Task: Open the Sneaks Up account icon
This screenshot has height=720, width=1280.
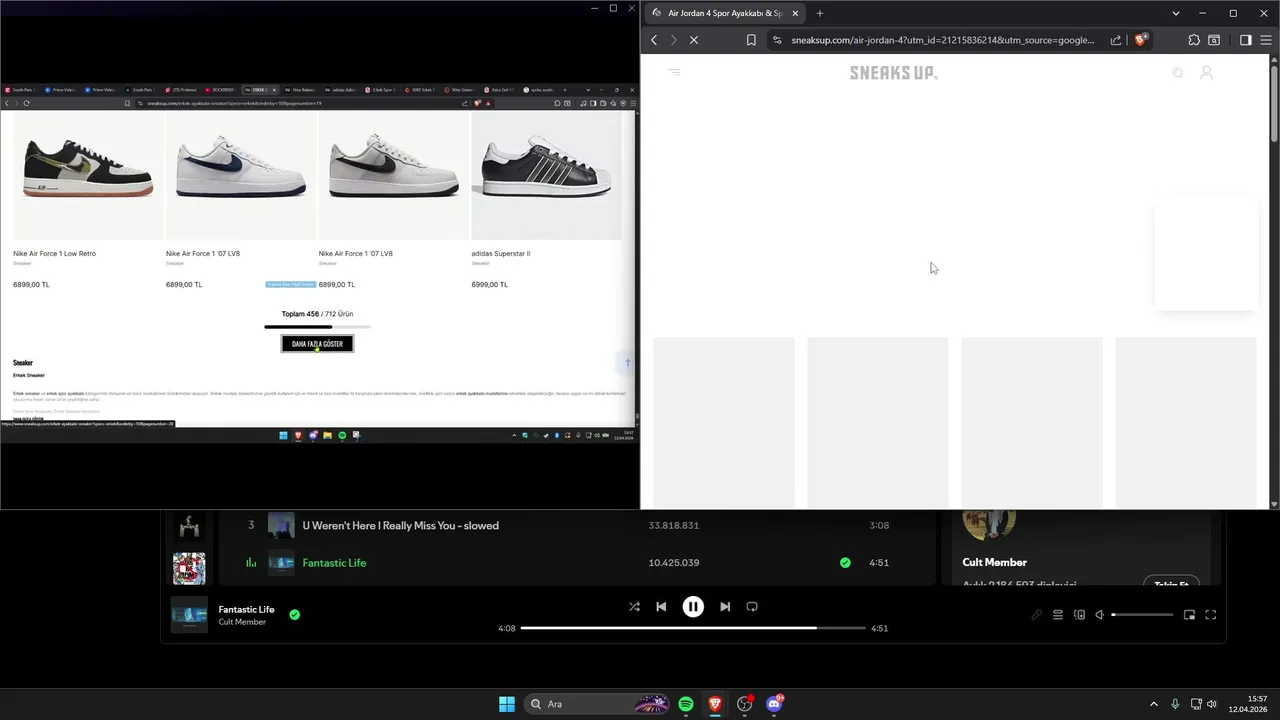Action: (1206, 73)
